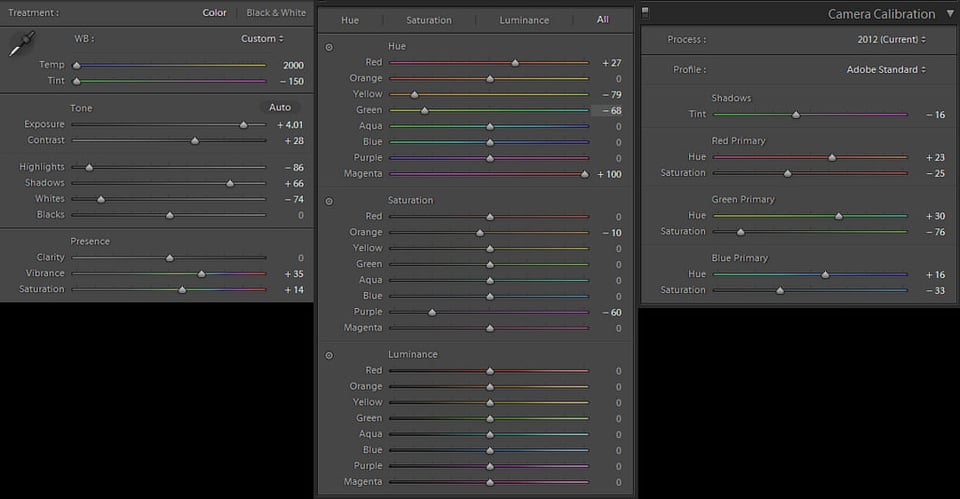The image size is (960, 499).
Task: Switch to the All tab
Action: 602,20
